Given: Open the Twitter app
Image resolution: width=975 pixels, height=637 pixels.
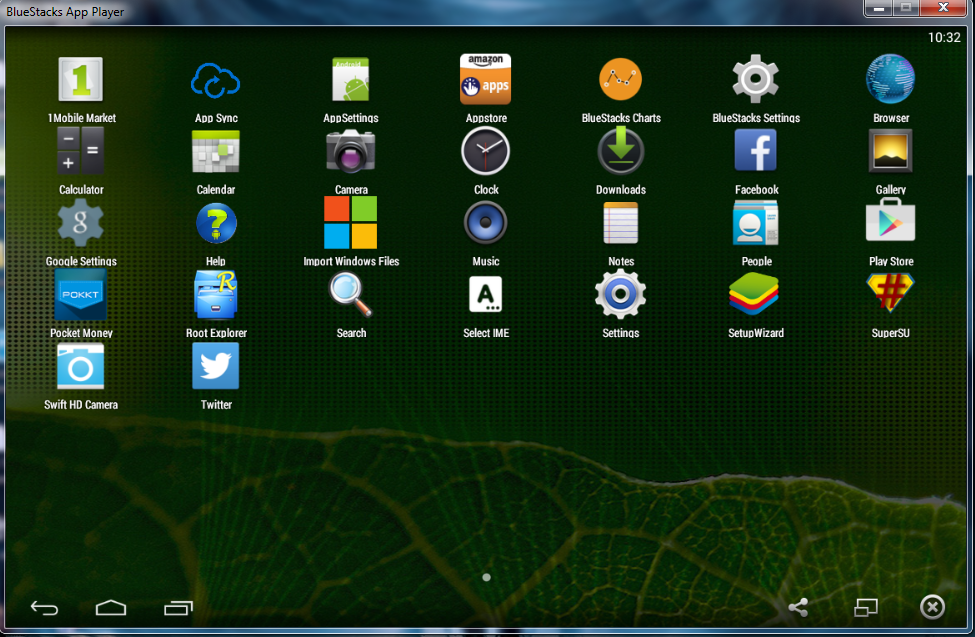Looking at the screenshot, I should [215, 366].
